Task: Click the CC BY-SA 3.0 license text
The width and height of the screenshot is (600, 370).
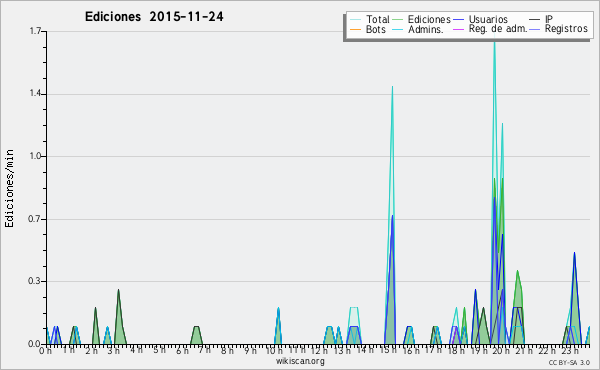Action: (x=569, y=363)
